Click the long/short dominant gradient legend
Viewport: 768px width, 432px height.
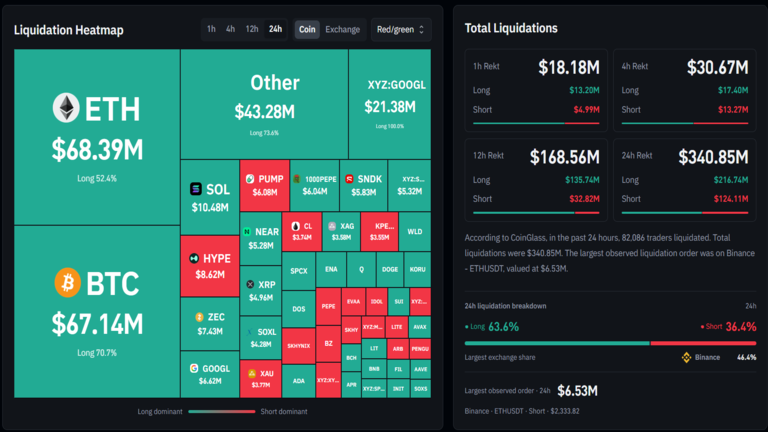click(x=221, y=411)
